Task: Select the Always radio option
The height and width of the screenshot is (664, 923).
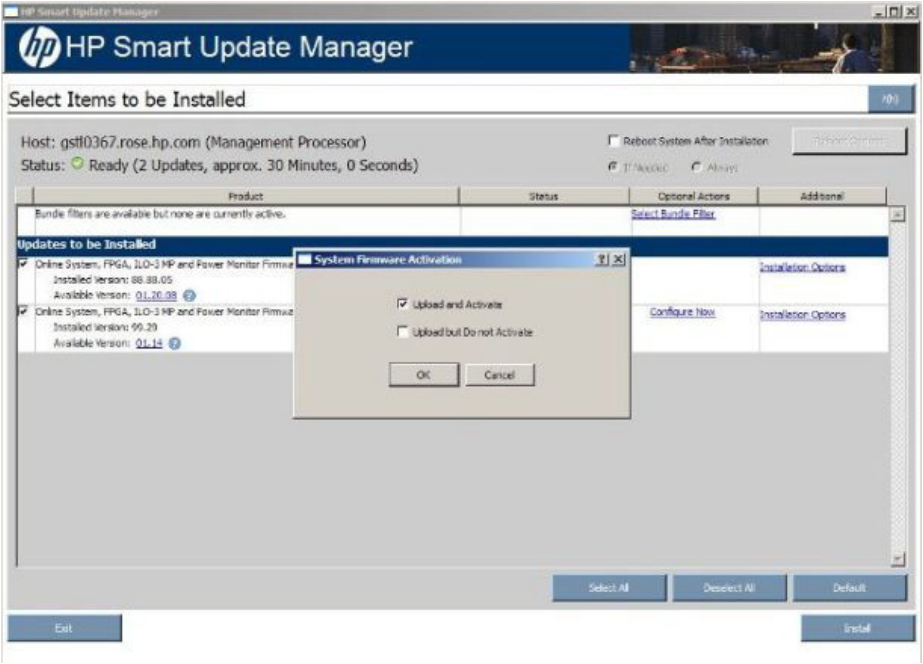Action: [697, 167]
